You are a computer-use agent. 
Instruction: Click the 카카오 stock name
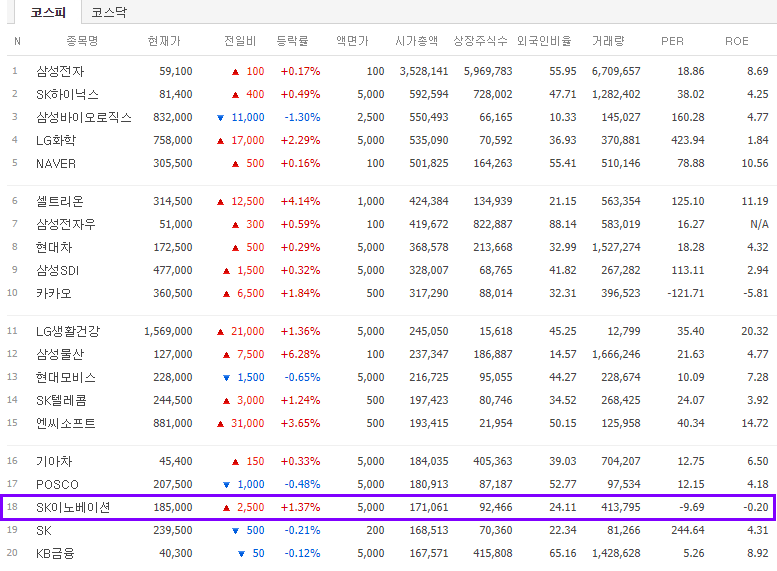tap(54, 293)
